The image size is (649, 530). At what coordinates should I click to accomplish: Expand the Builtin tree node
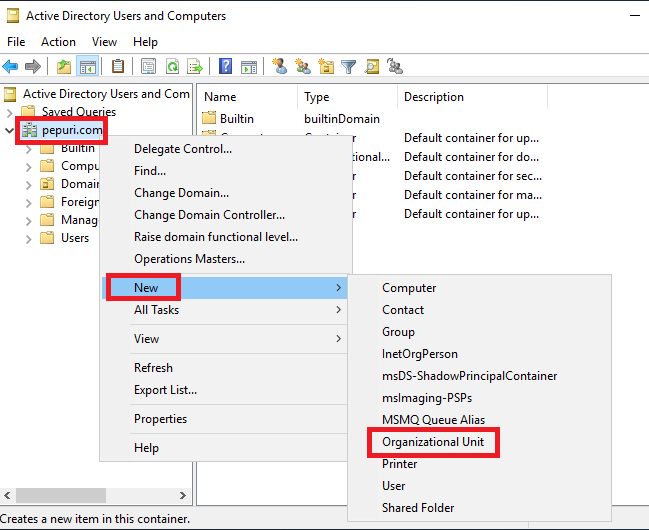click(x=29, y=149)
